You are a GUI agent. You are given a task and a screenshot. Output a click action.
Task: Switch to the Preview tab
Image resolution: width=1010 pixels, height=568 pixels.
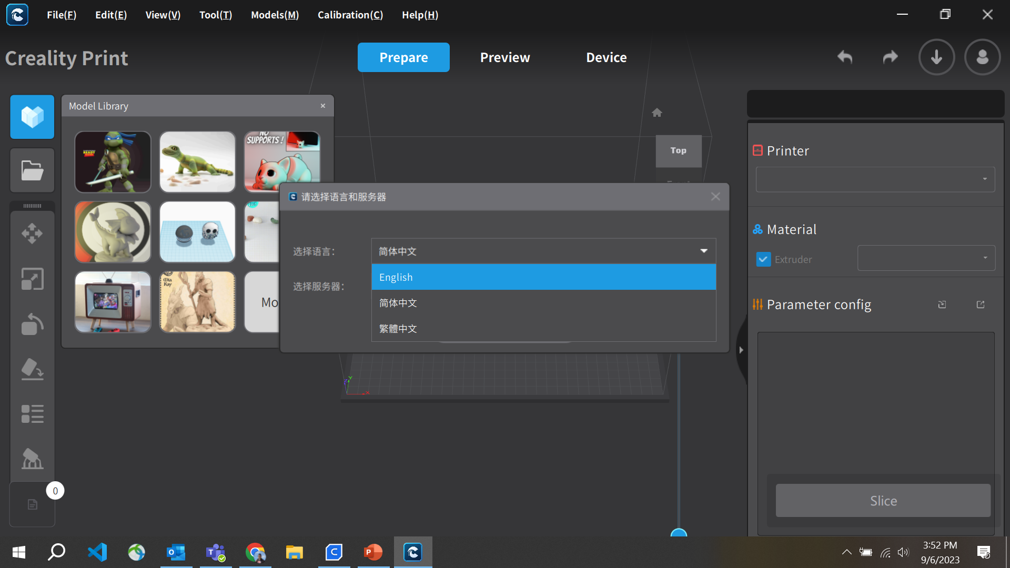point(505,57)
